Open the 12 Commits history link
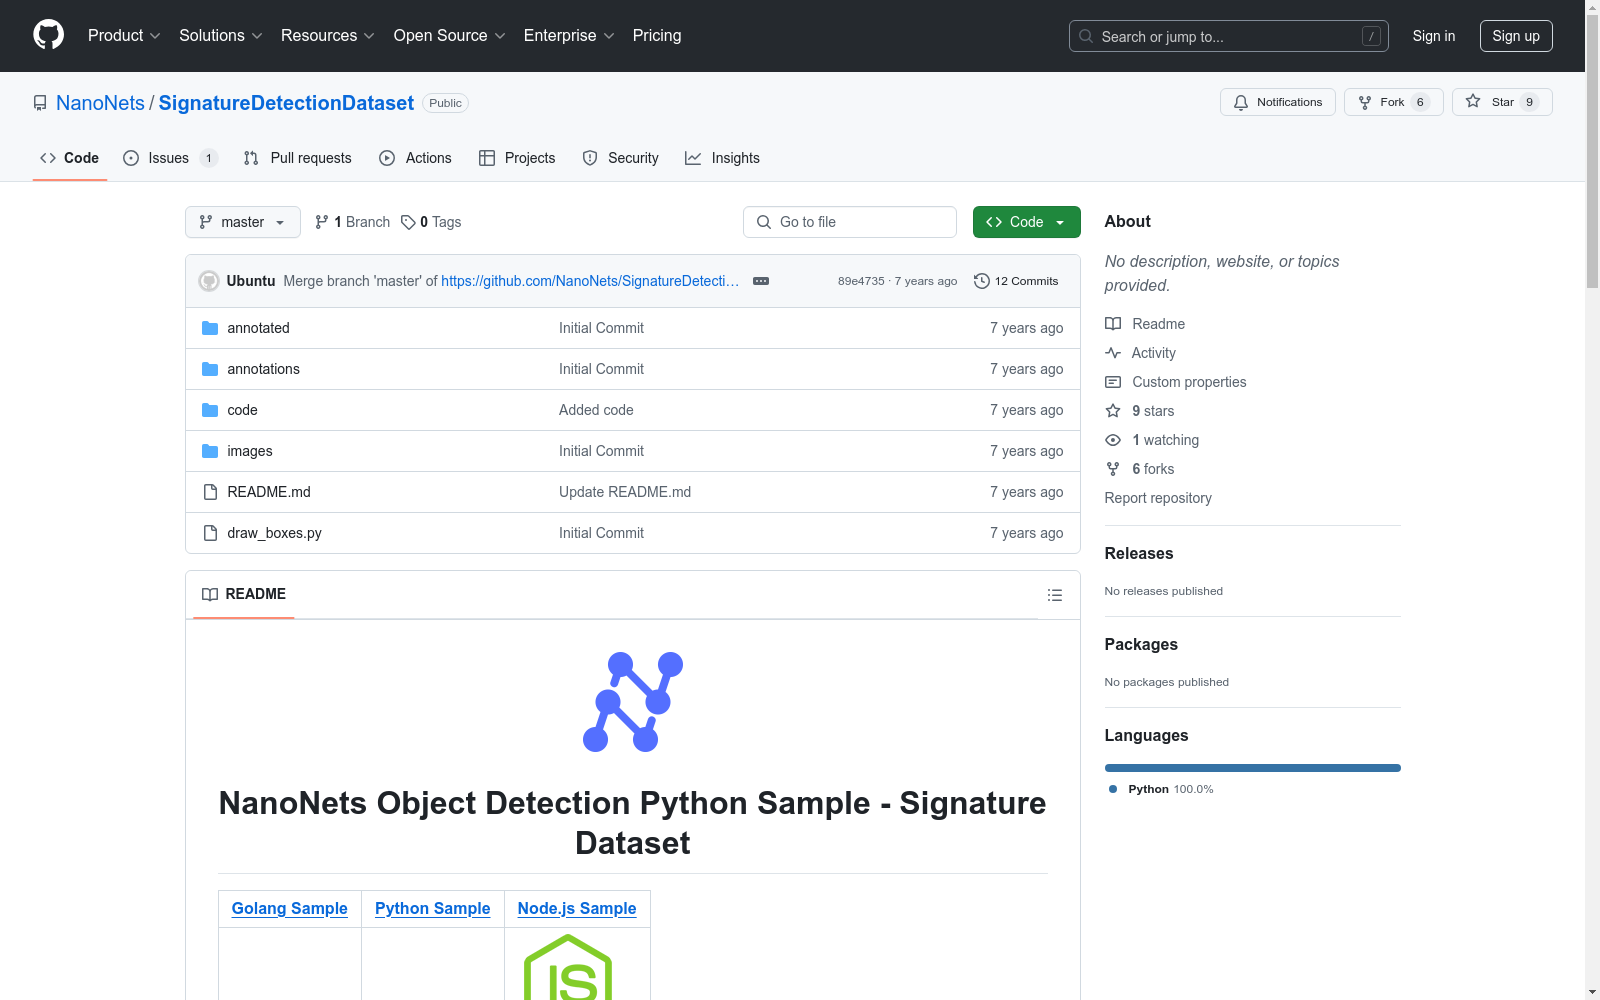1600x1000 pixels. (1016, 281)
